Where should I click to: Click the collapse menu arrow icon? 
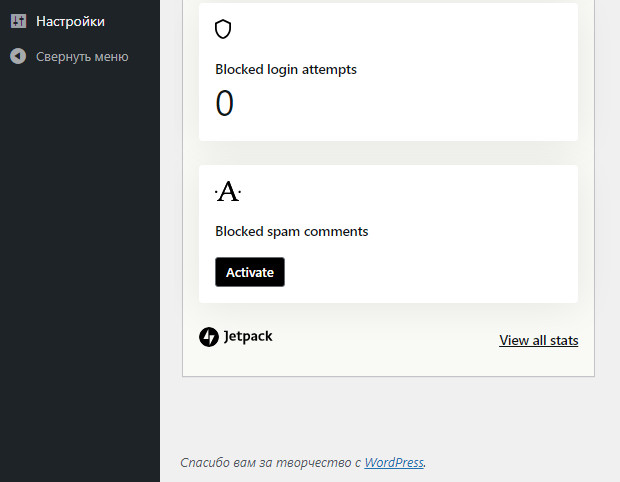tap(18, 56)
